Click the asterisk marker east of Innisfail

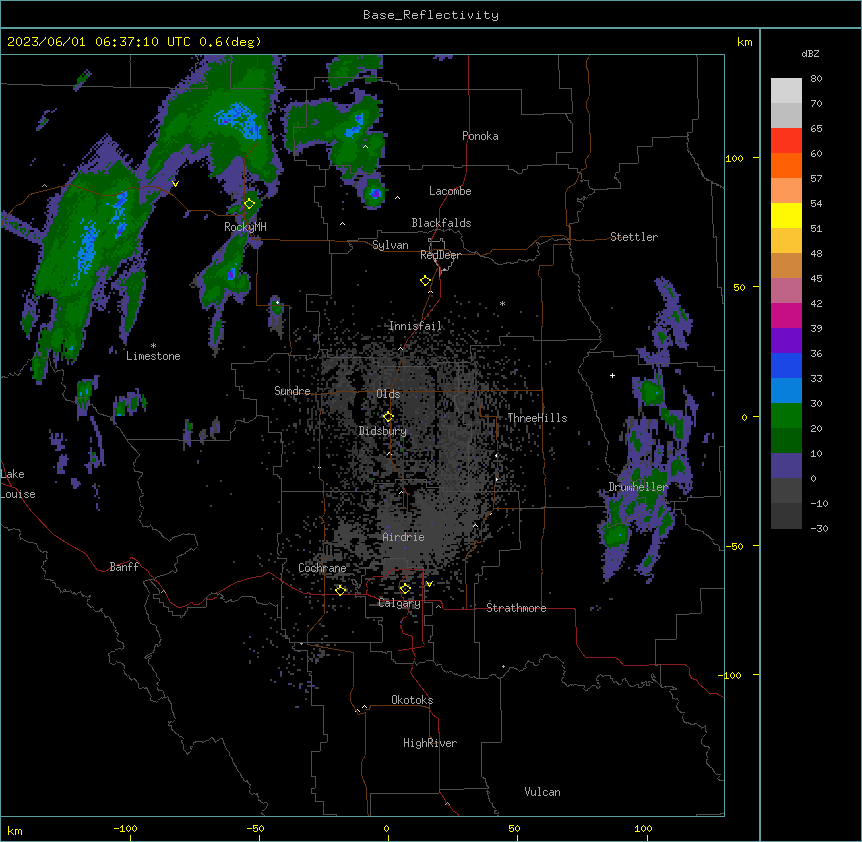pos(502,303)
